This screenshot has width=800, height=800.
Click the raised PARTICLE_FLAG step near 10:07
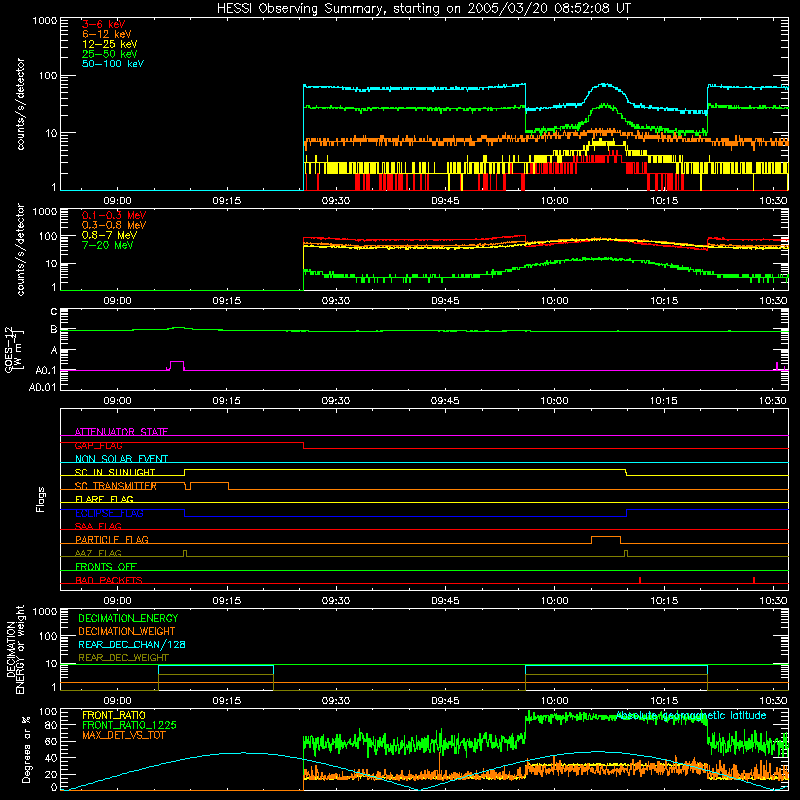[x=606, y=537]
